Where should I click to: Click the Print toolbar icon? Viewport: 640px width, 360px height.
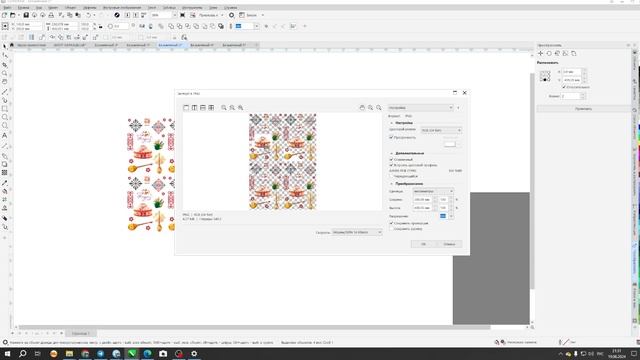(51, 15)
